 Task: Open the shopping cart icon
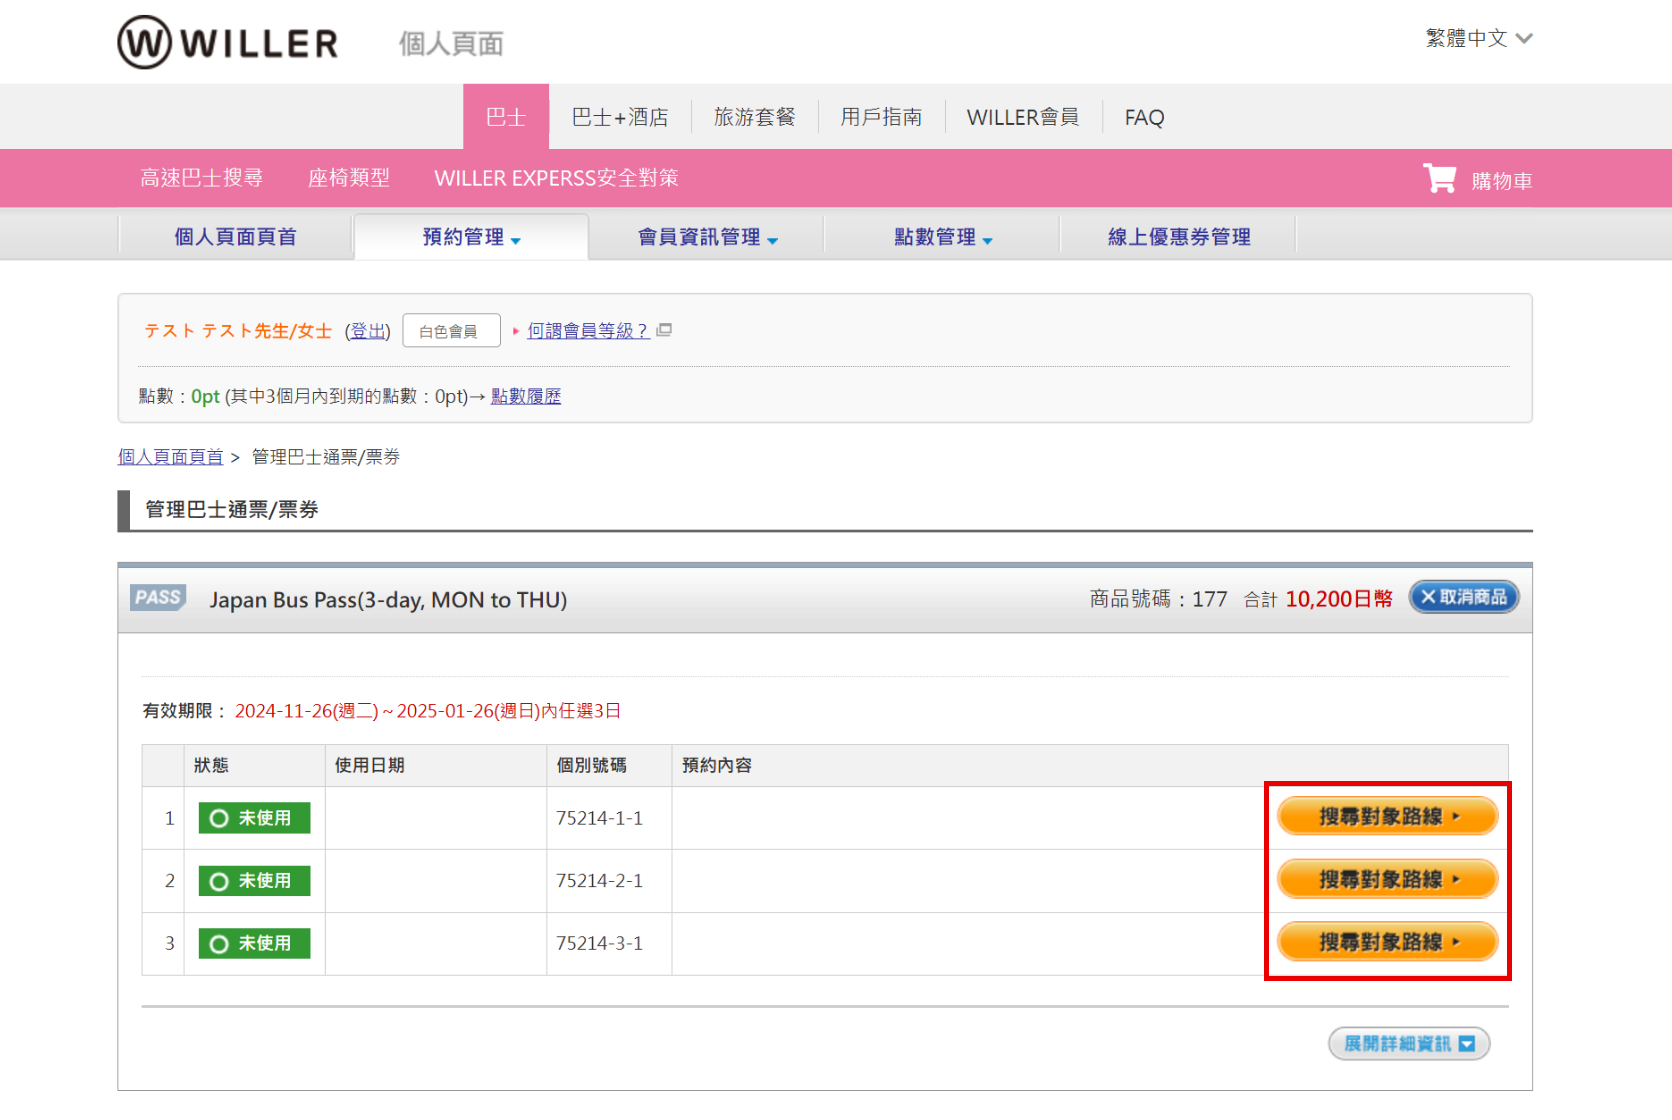[x=1439, y=179]
